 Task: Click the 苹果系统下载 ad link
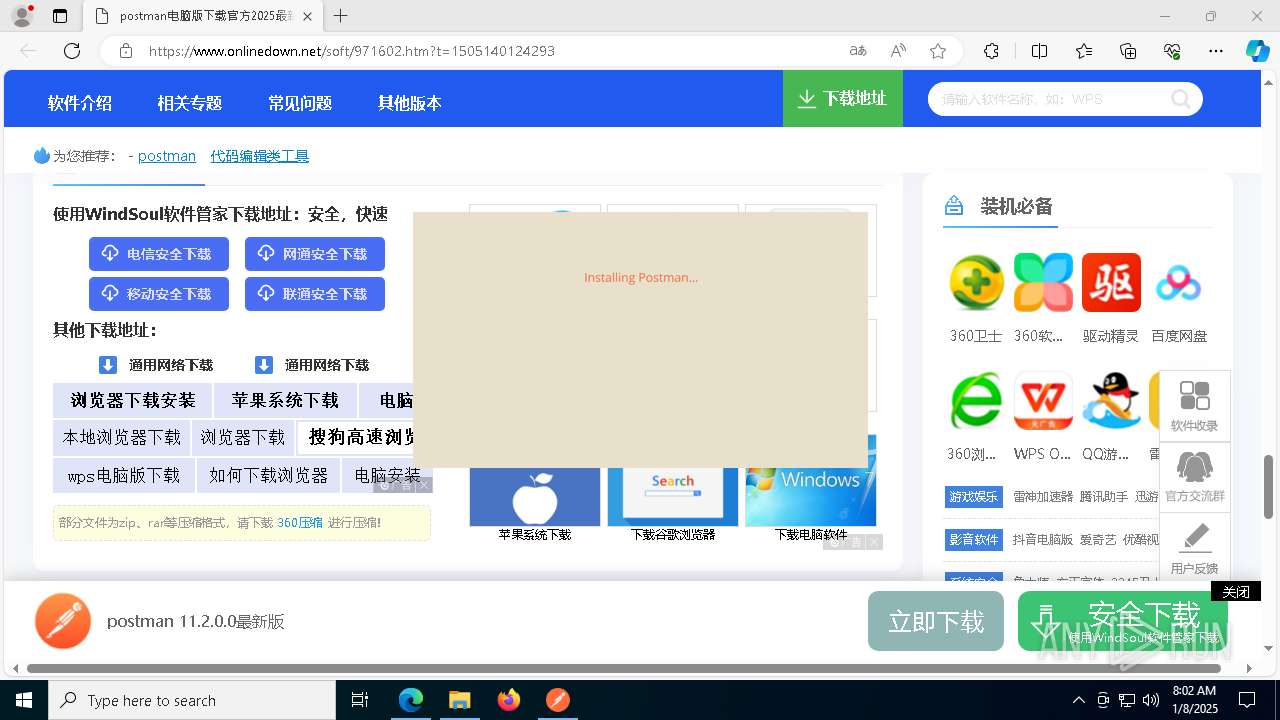pyautogui.click(x=285, y=401)
